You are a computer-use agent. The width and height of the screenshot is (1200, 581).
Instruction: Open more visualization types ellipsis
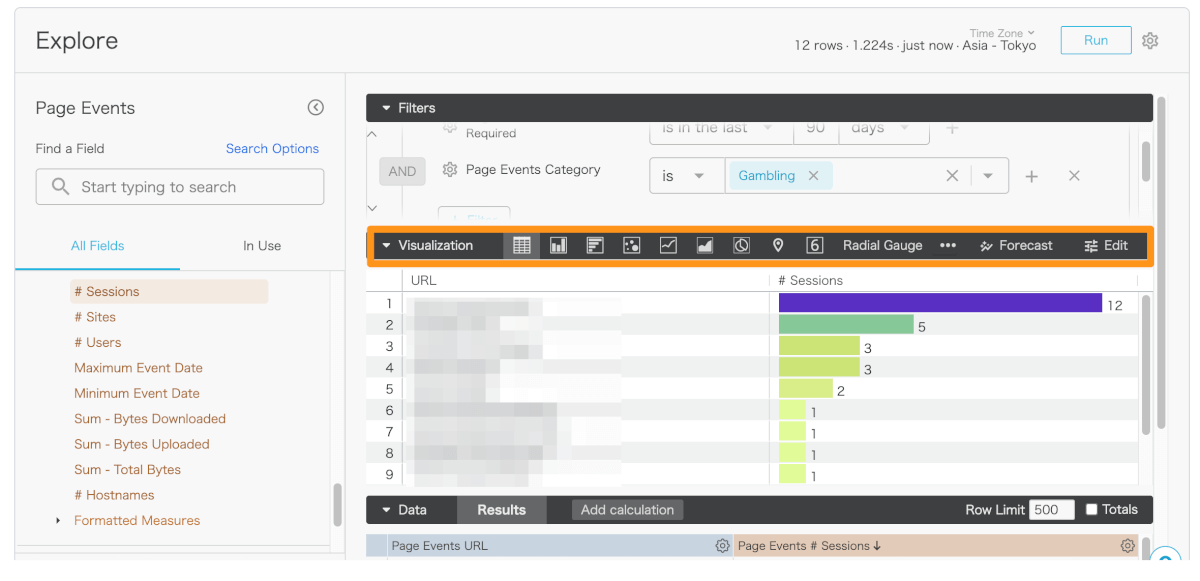point(948,246)
